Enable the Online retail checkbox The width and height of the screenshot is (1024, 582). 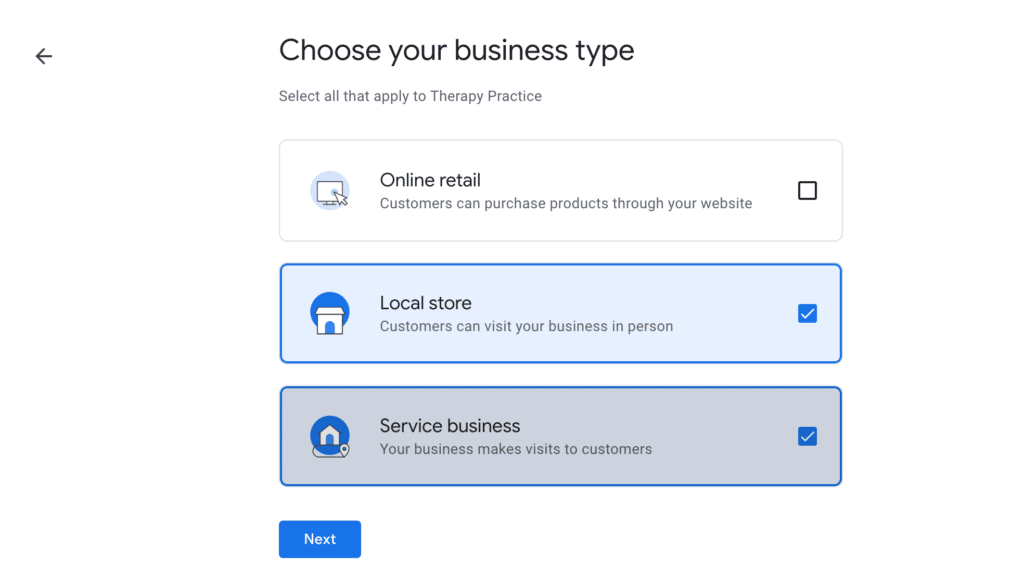click(807, 190)
